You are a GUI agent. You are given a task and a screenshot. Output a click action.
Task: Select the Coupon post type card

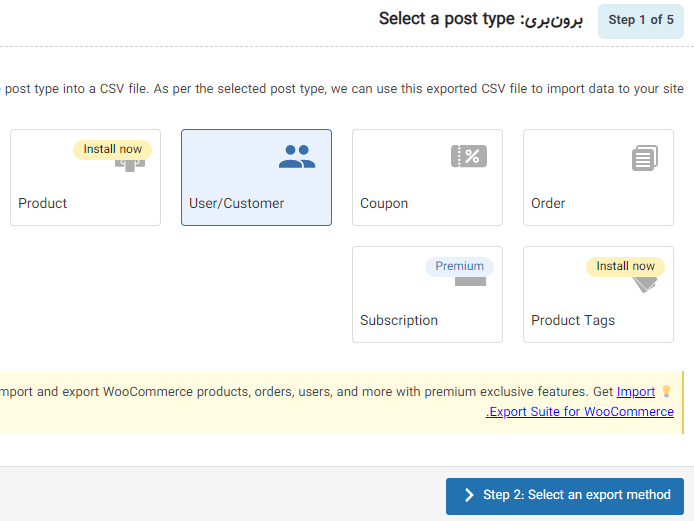[427, 178]
